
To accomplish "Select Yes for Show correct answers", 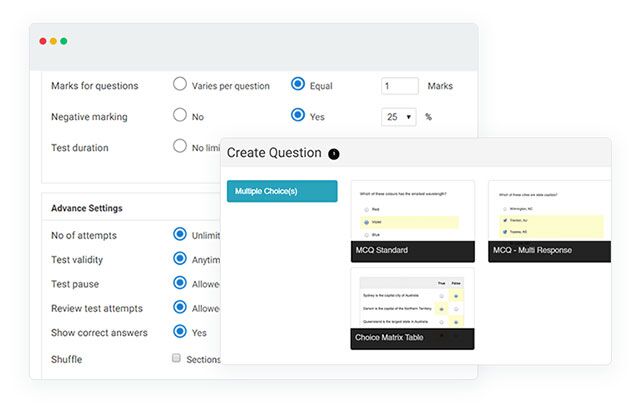I will (x=180, y=331).
